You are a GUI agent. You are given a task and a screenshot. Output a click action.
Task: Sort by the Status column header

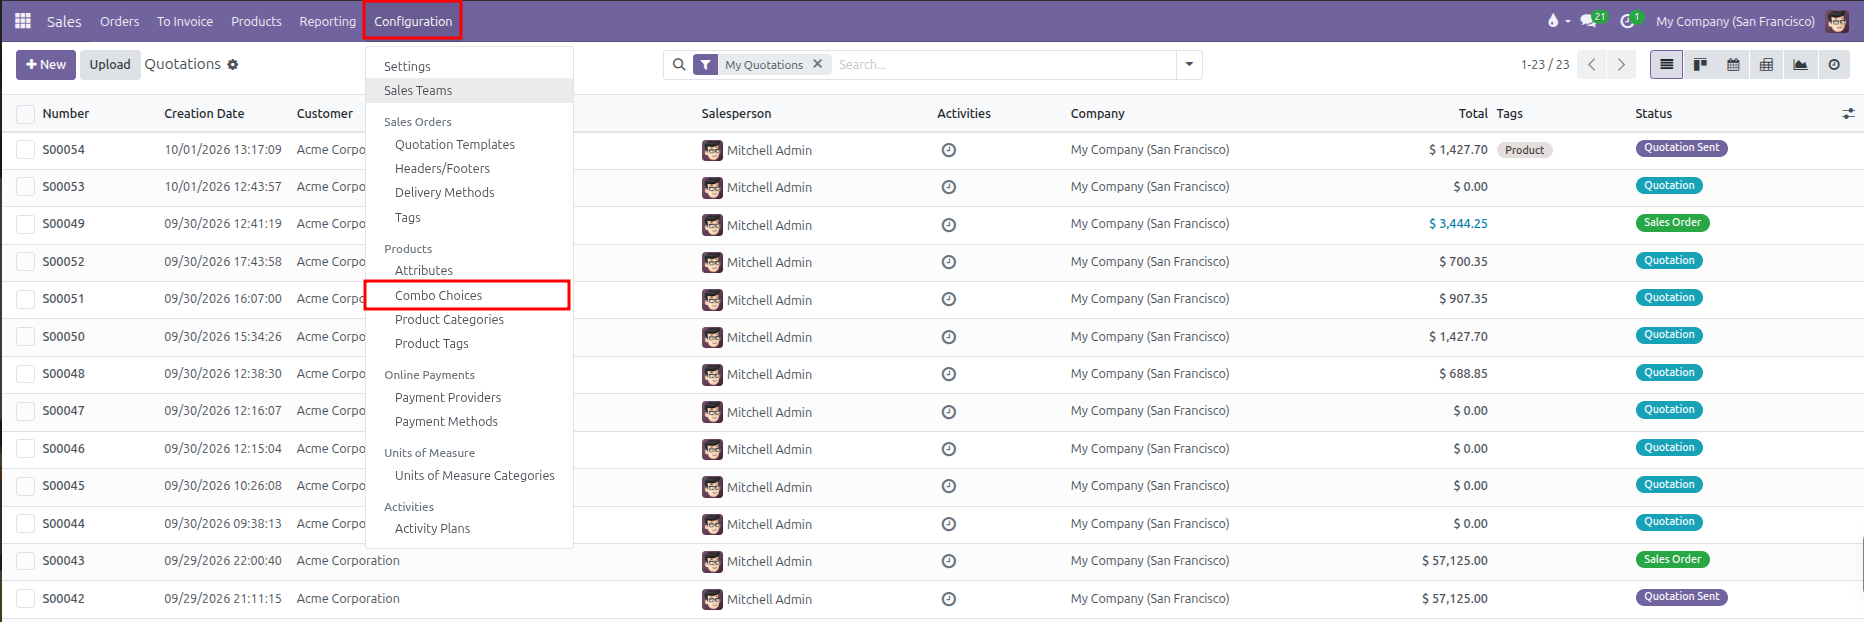1653,114
